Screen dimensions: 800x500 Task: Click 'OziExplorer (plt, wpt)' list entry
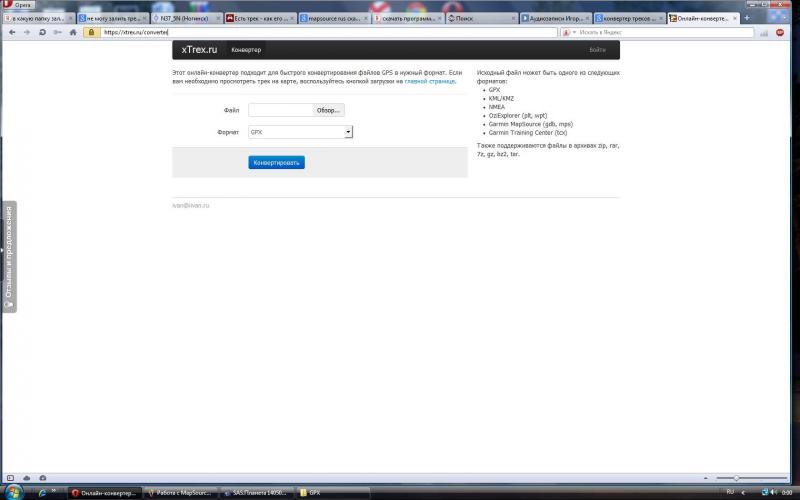[x=518, y=116]
